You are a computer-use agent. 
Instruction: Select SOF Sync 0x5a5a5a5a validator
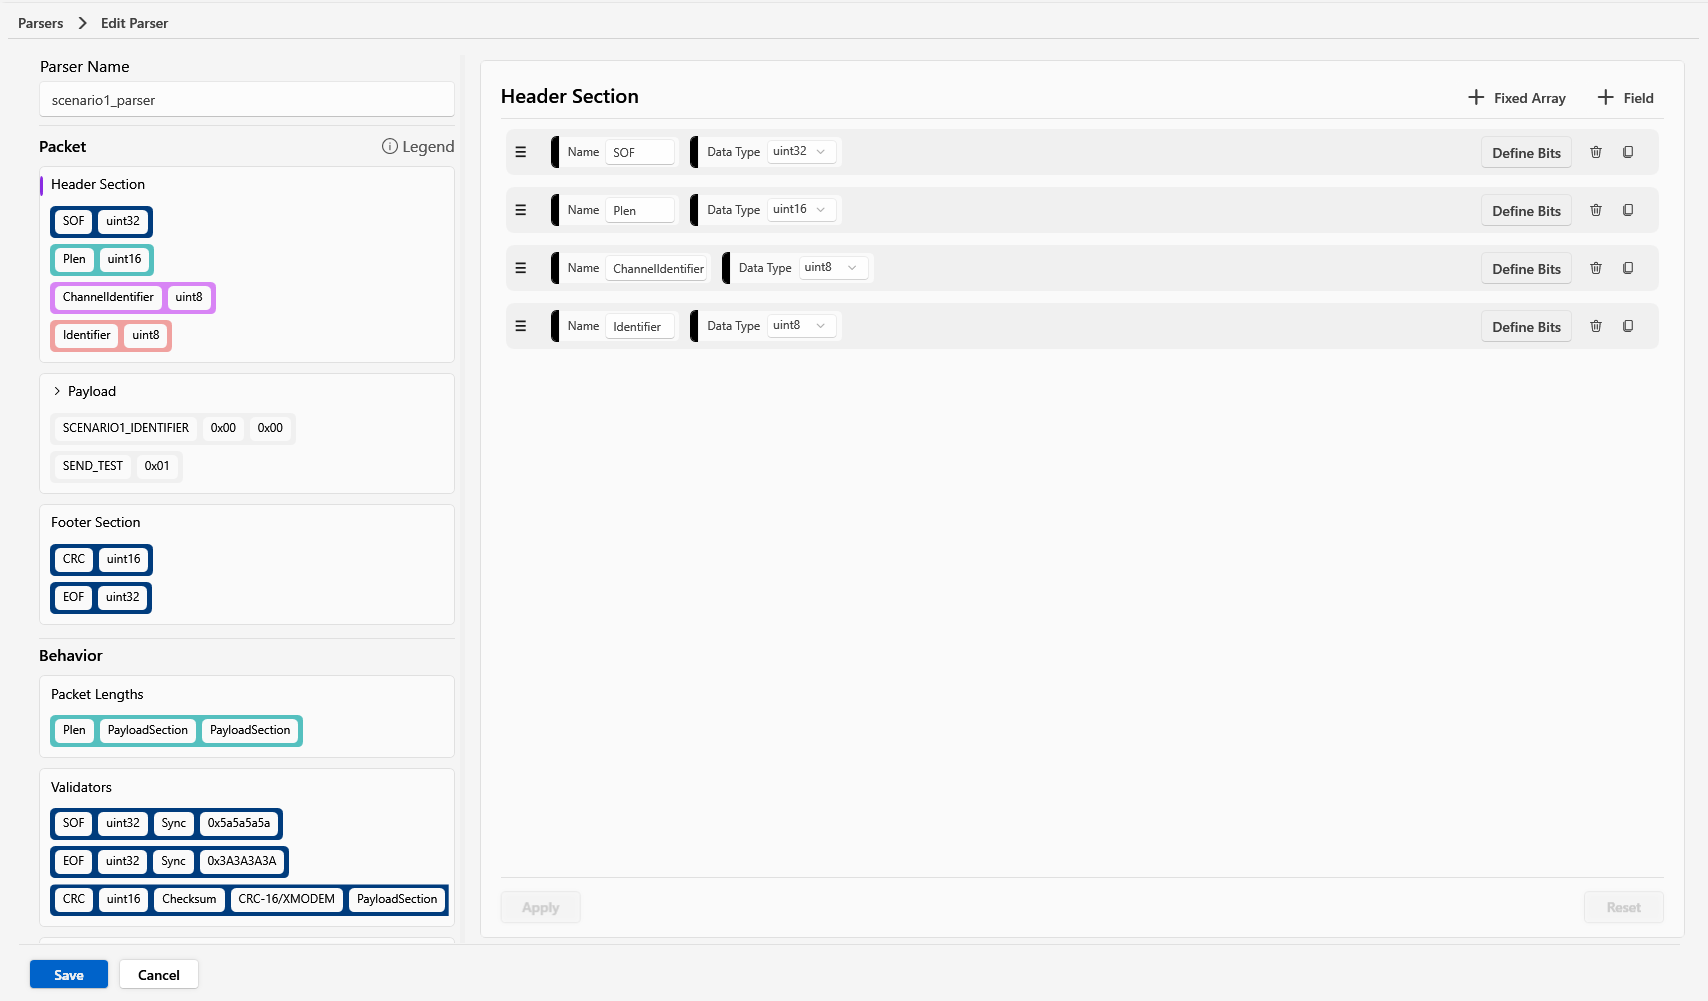[x=166, y=823]
